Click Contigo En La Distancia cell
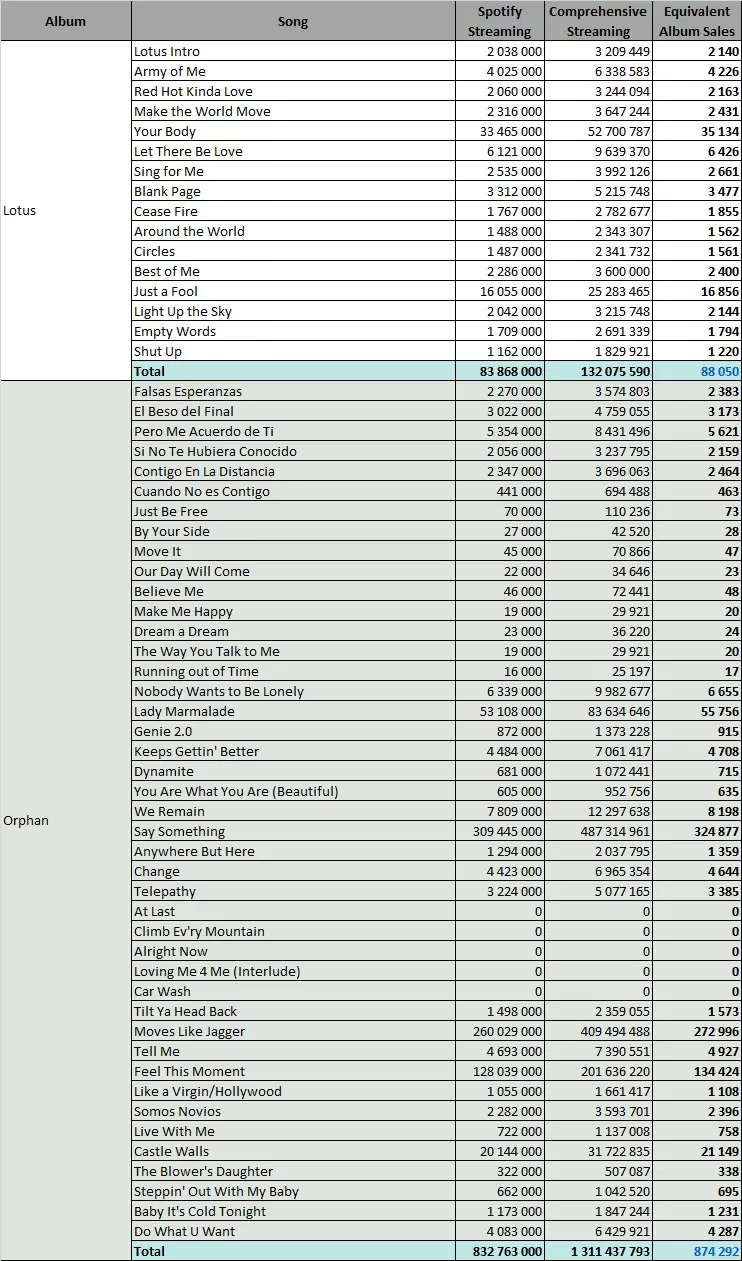This screenshot has width=742, height=1261. 293,471
